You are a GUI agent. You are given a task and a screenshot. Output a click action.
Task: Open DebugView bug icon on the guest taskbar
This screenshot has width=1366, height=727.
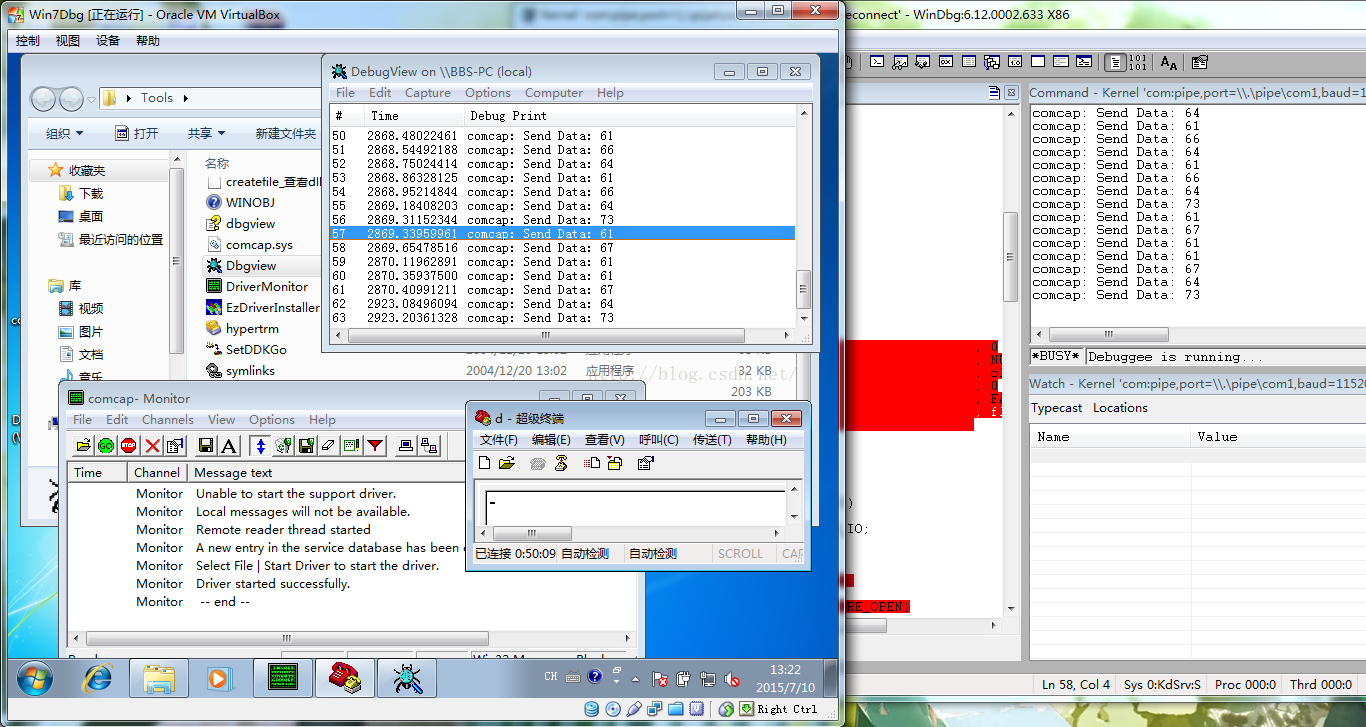click(x=407, y=679)
